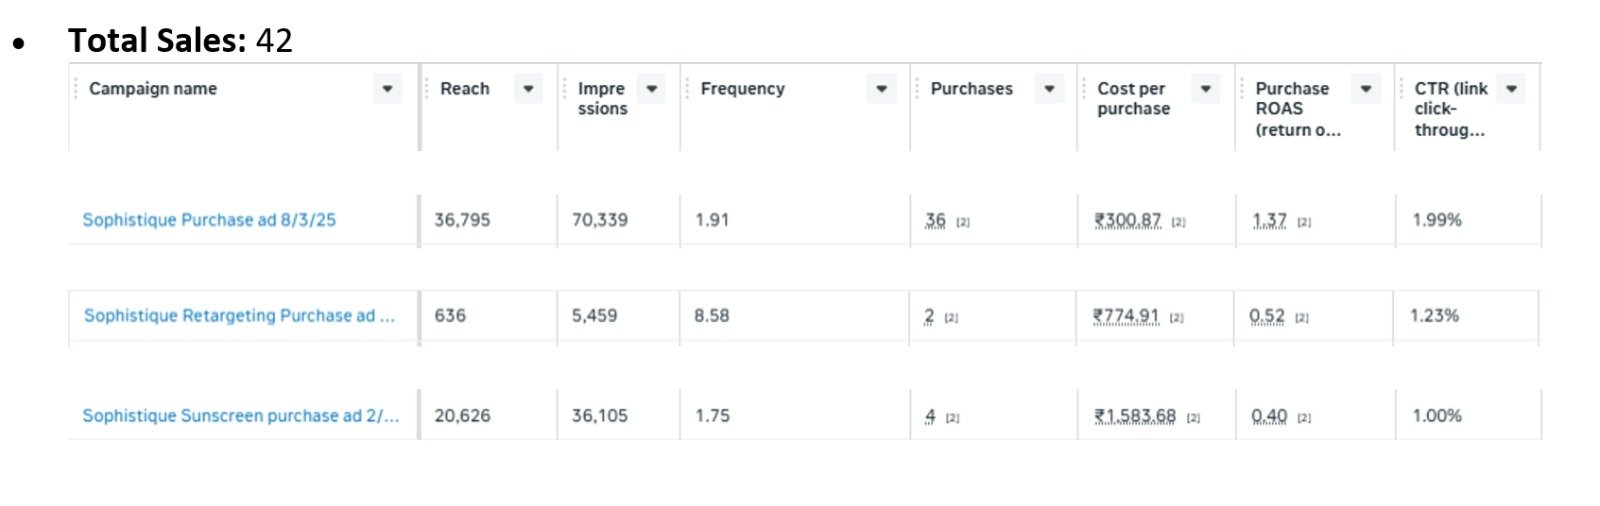1600x506 pixels.
Task: Click the CTR column drag handle dots
Action: coord(1402,89)
